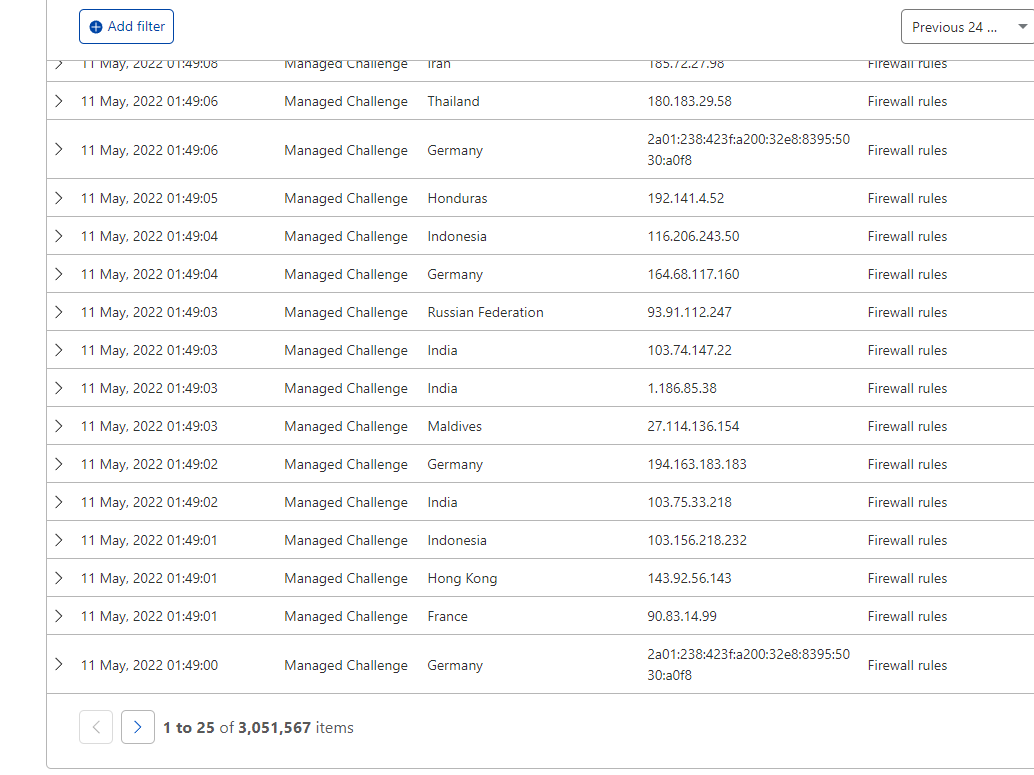Image resolution: width=1034 pixels, height=775 pixels.
Task: Click the disabled previous page arrow
Action: click(96, 727)
